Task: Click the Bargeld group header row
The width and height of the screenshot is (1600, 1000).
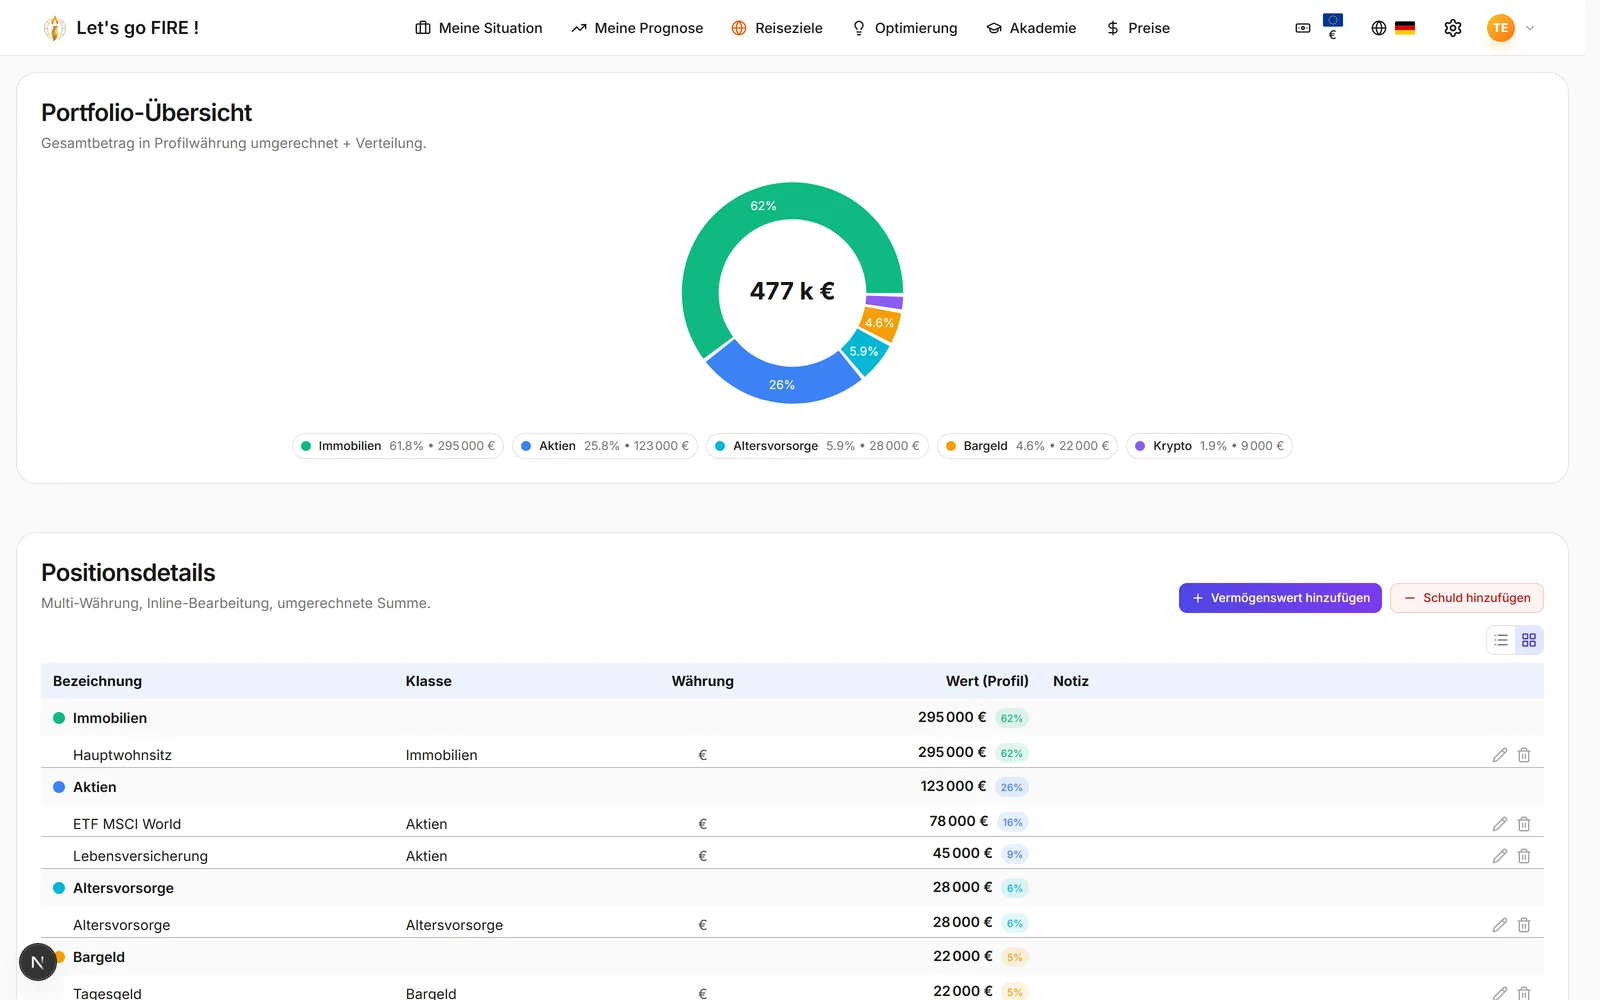Action: tap(792, 957)
